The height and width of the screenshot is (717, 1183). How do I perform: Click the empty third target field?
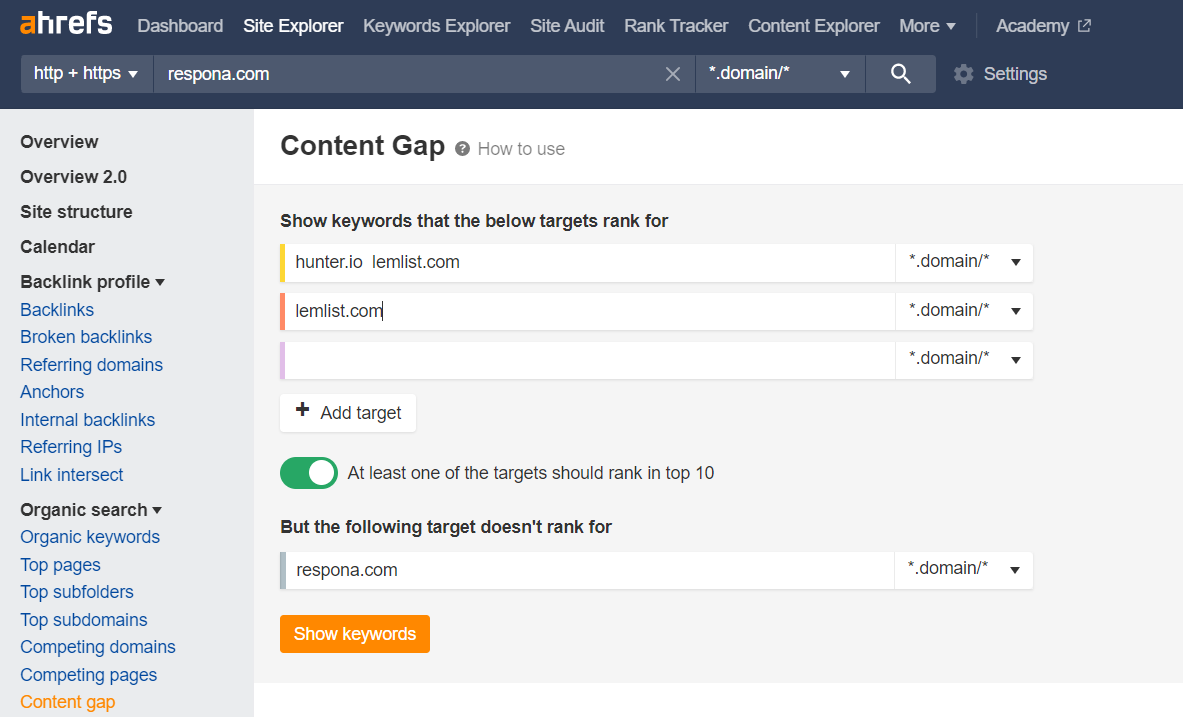(x=589, y=360)
